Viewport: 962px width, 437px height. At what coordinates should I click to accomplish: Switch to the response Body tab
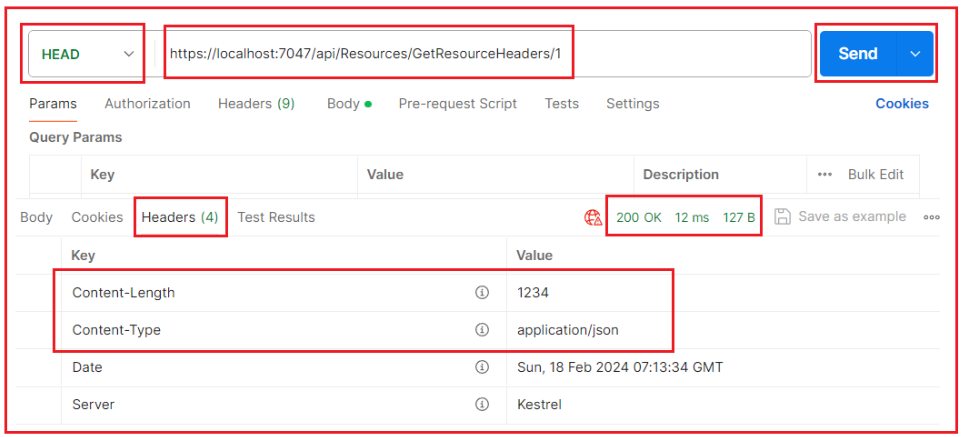coord(36,217)
